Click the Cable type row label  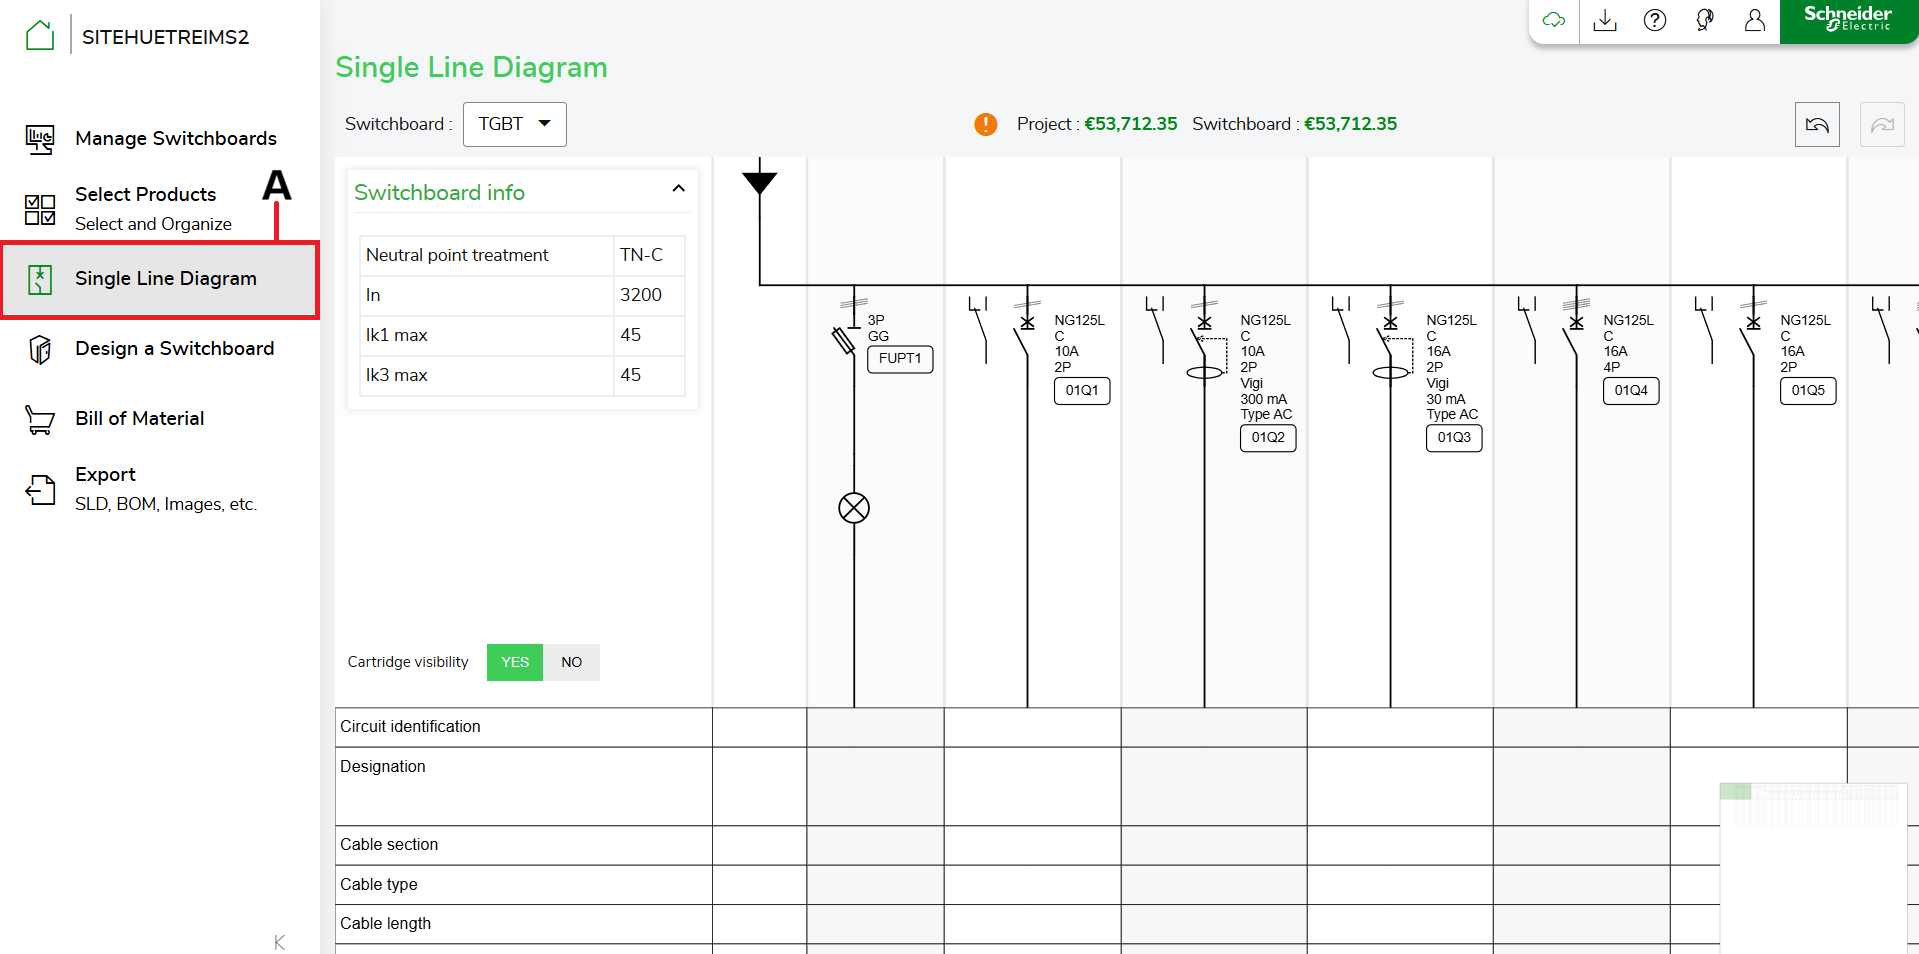[x=379, y=885]
